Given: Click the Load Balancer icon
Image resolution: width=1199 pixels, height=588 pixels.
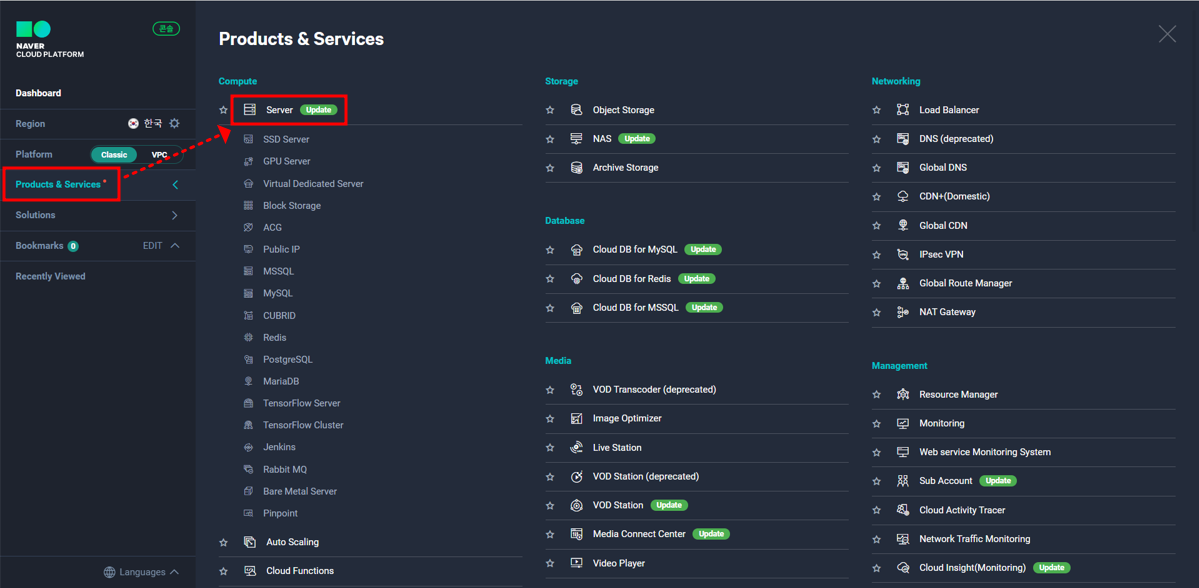Looking at the screenshot, I should point(903,110).
